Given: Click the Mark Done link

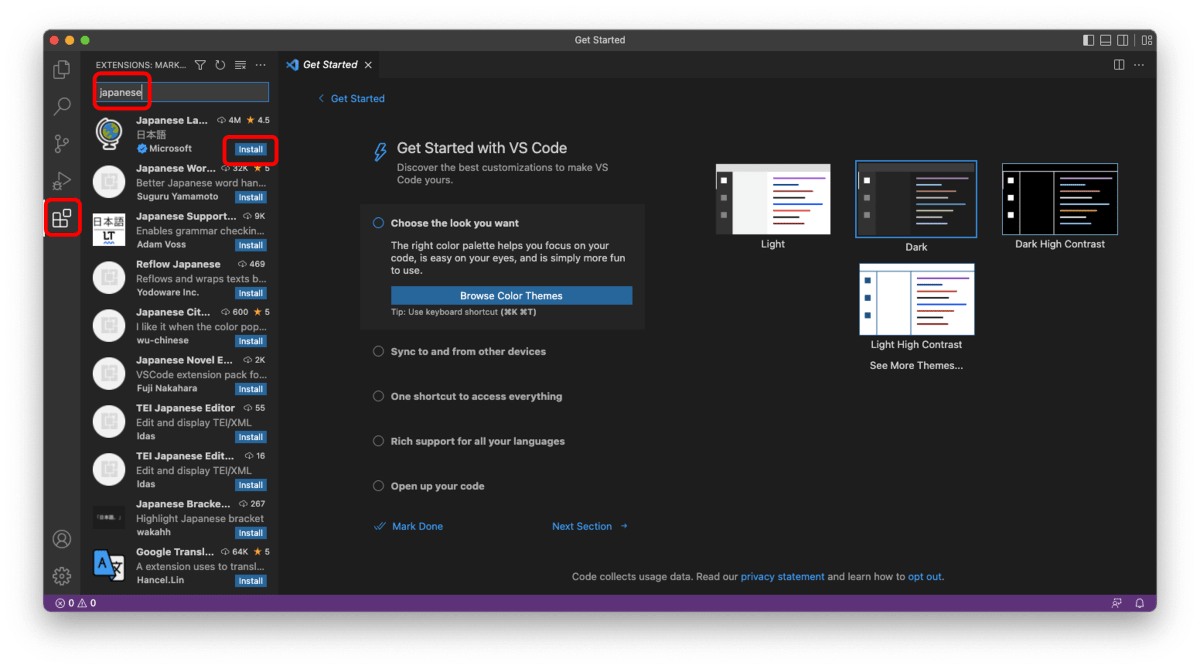Looking at the screenshot, I should (x=408, y=526).
